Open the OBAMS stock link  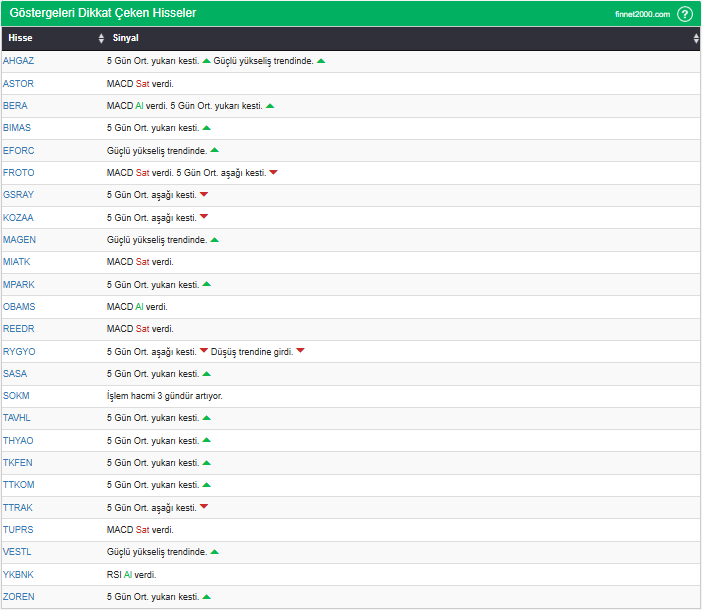point(19,307)
